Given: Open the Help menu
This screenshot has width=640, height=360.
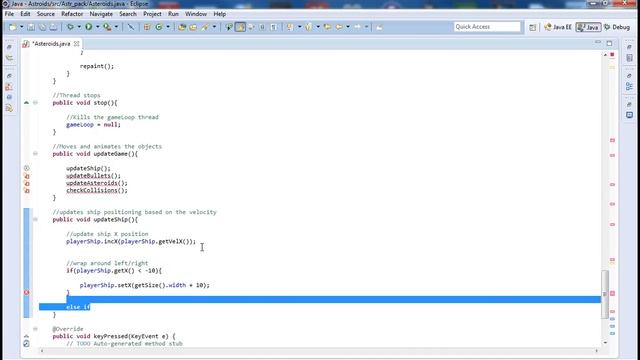Looking at the screenshot, I should click(x=220, y=14).
